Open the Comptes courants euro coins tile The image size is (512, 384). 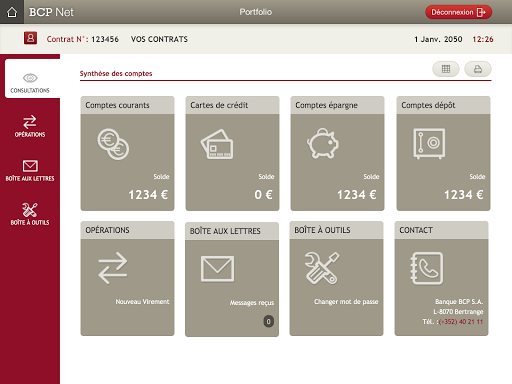(x=127, y=153)
